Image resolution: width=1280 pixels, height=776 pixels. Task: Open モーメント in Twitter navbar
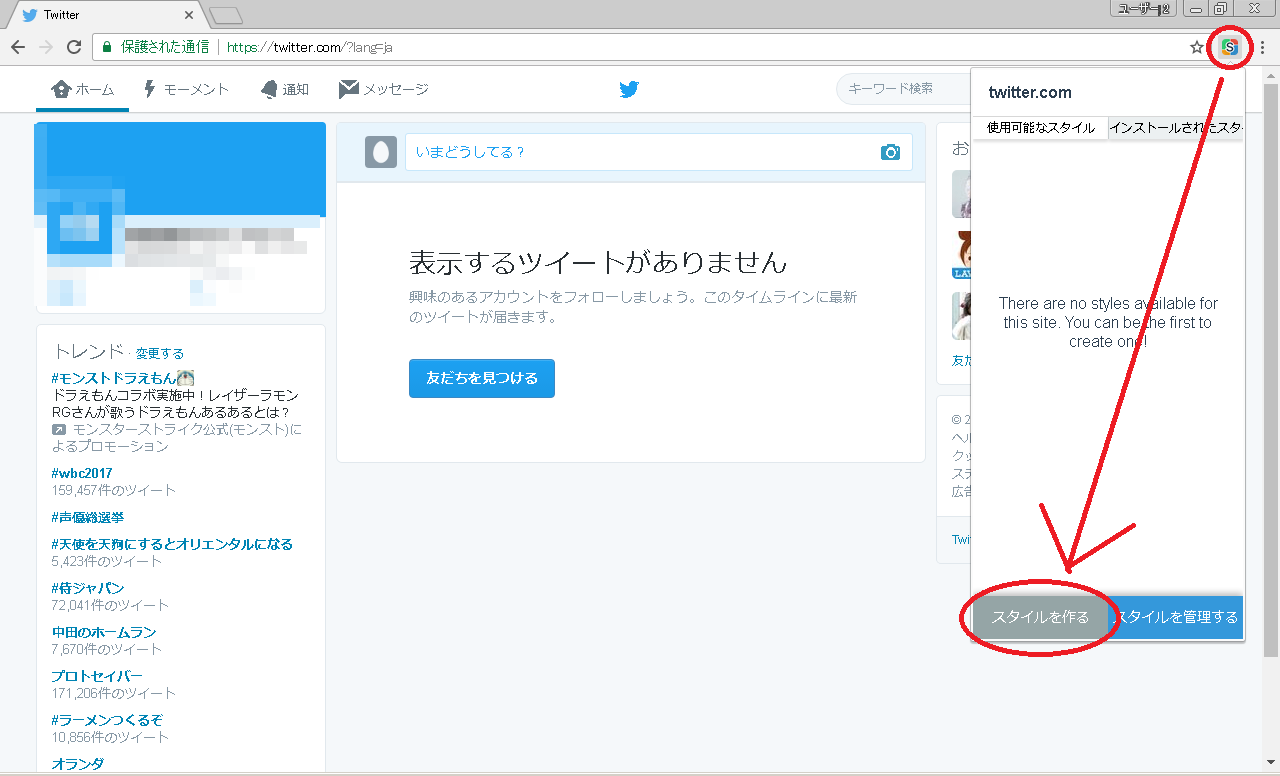click(x=186, y=89)
